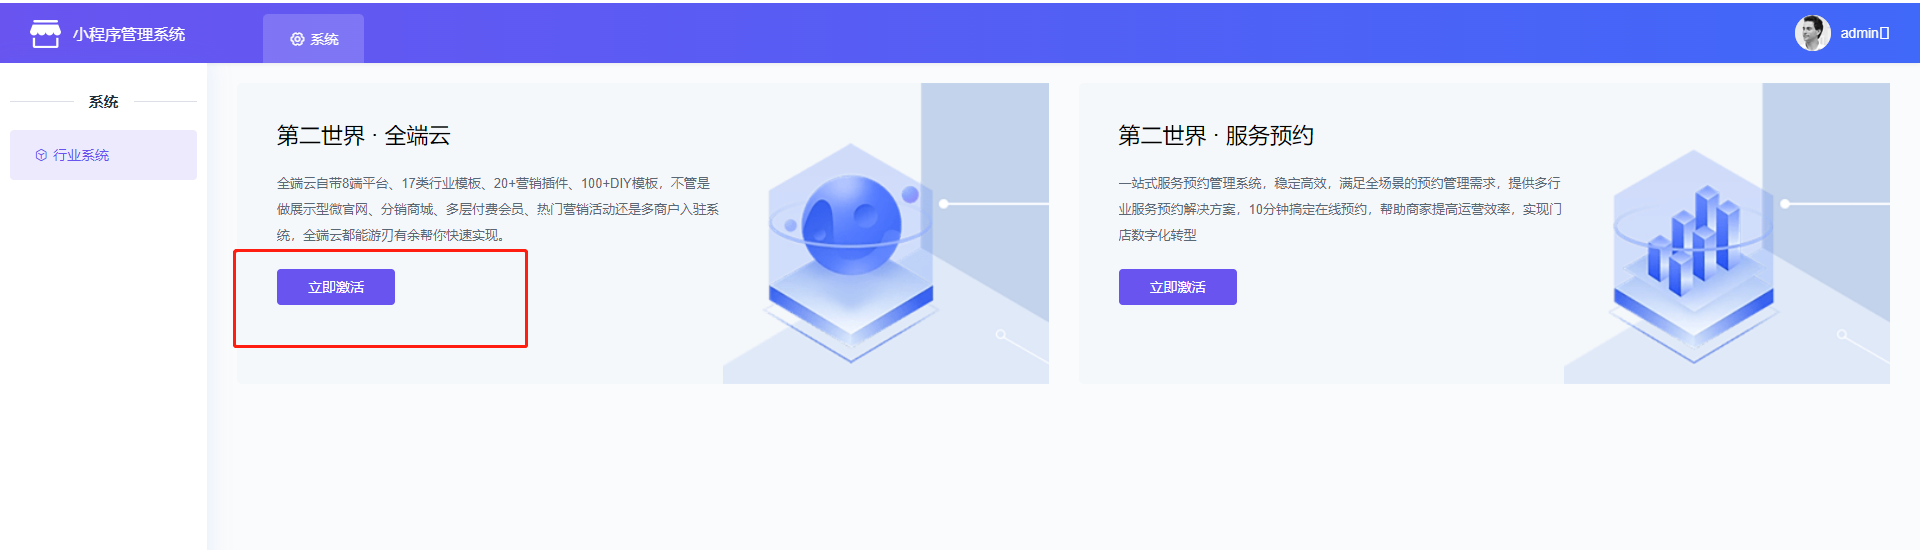The width and height of the screenshot is (1920, 550).
Task: Open the admin user dropdown
Action: (x=1864, y=33)
